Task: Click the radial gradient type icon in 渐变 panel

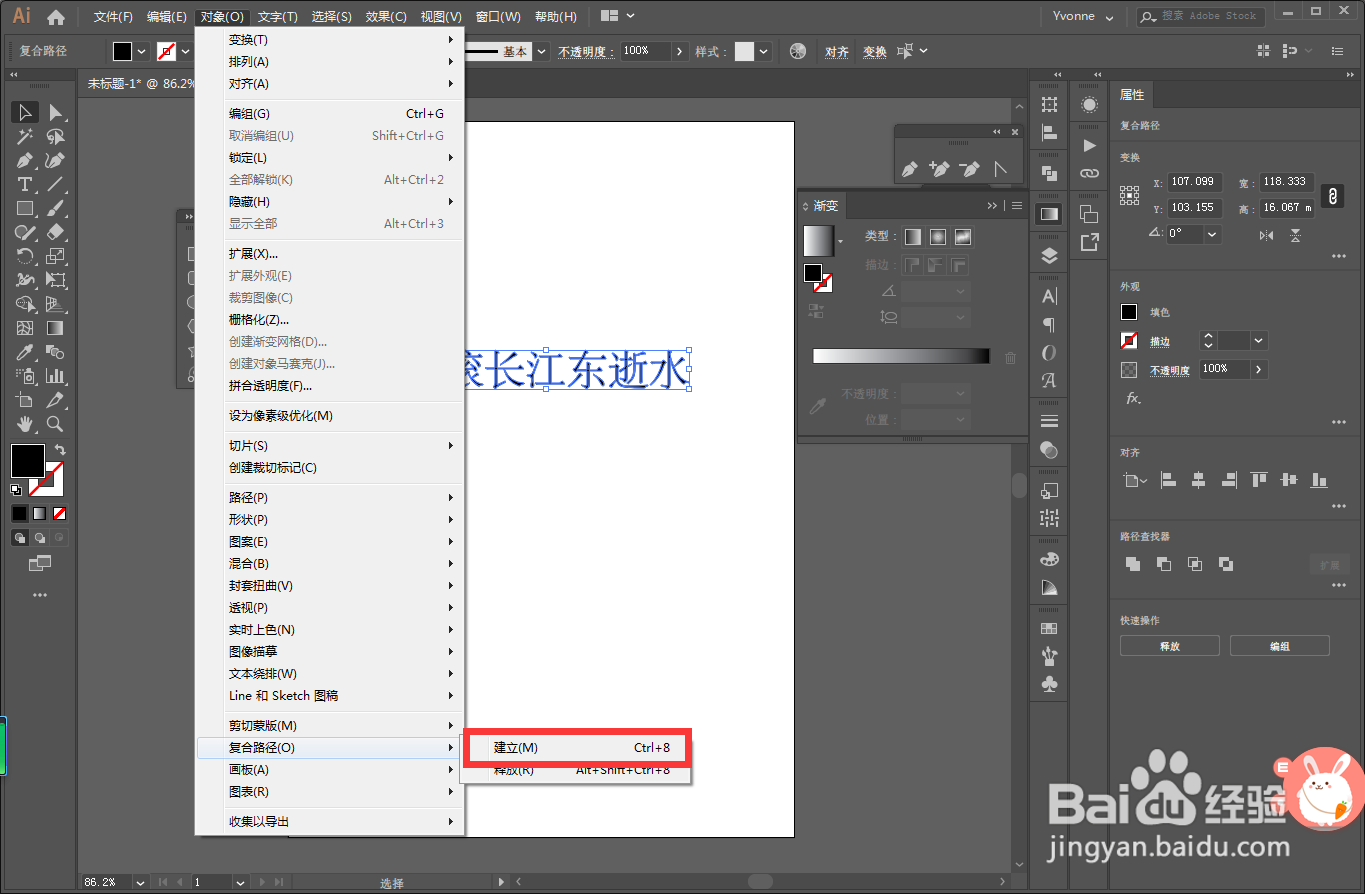Action: click(x=937, y=237)
